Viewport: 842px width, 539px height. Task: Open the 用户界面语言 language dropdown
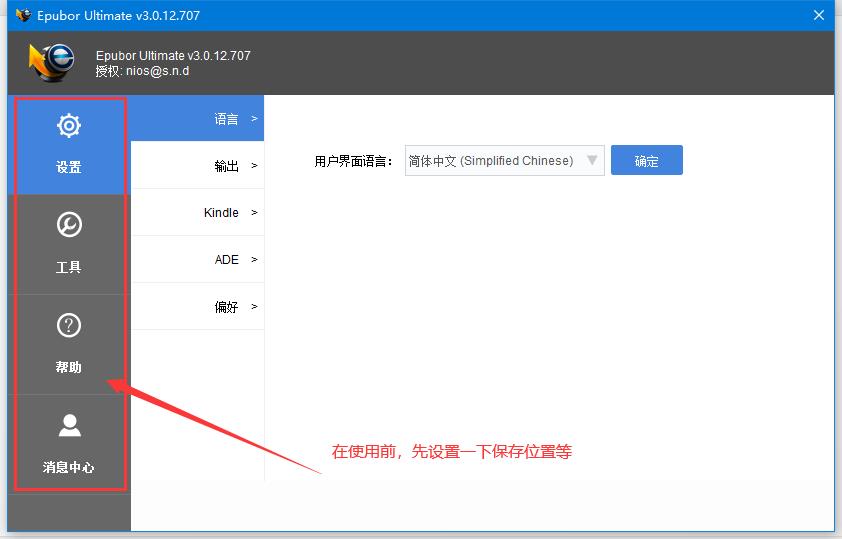coord(504,161)
